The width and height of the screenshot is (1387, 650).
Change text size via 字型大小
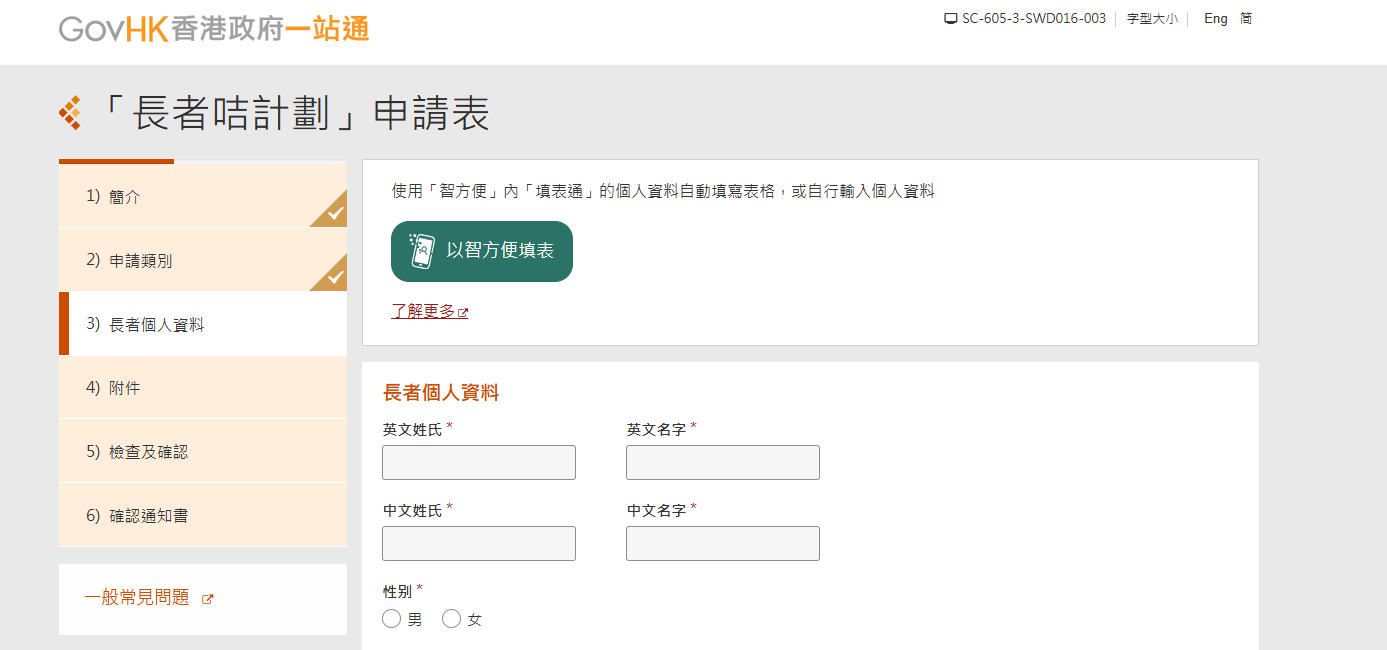[x=1152, y=19]
